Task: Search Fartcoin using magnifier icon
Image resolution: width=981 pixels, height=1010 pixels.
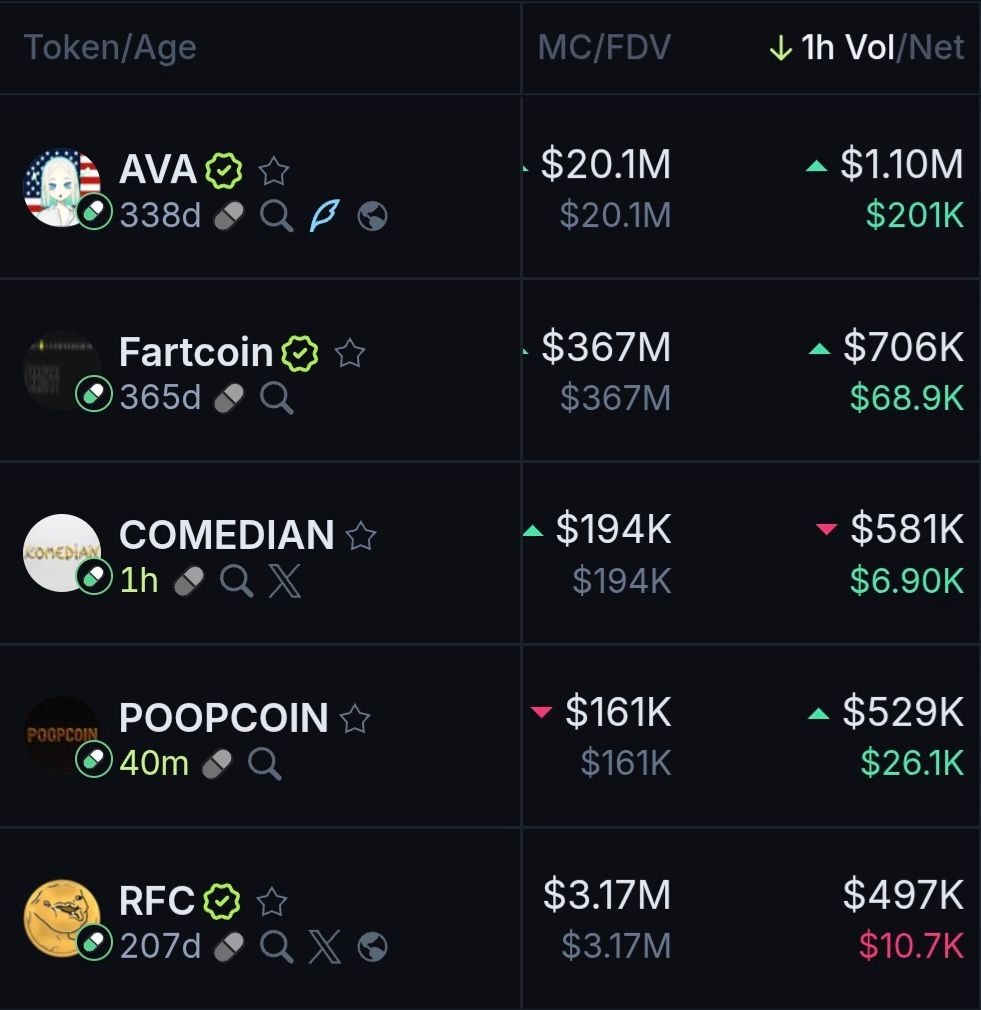Action: [276, 398]
